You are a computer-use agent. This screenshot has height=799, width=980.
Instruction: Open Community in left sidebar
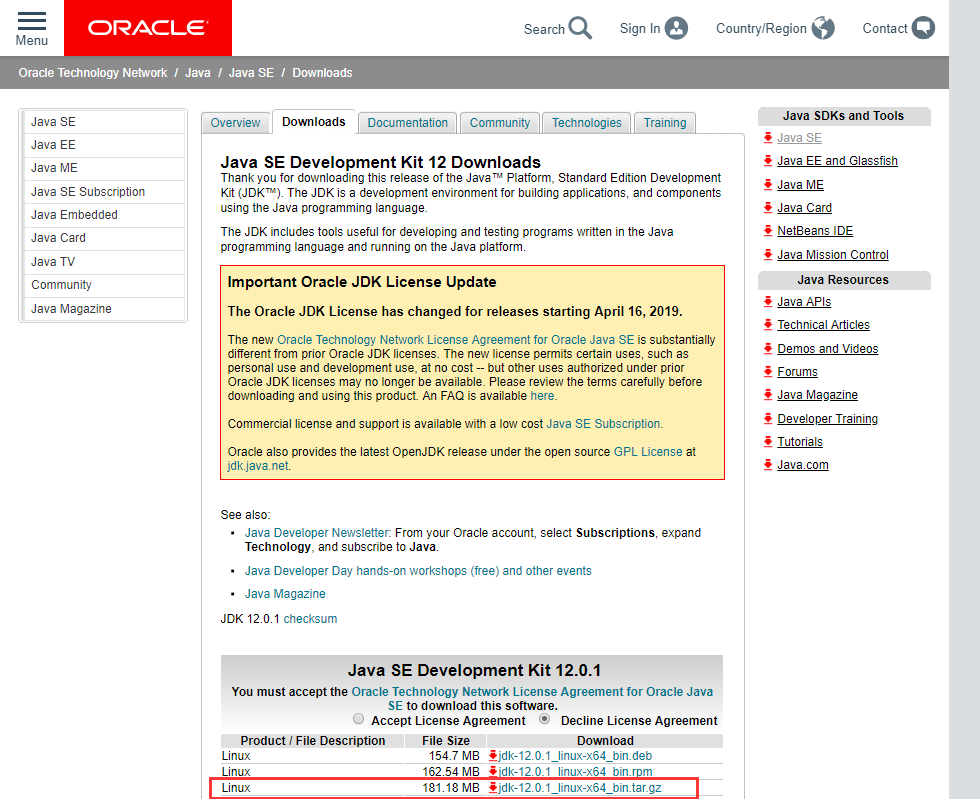[x=104, y=285]
